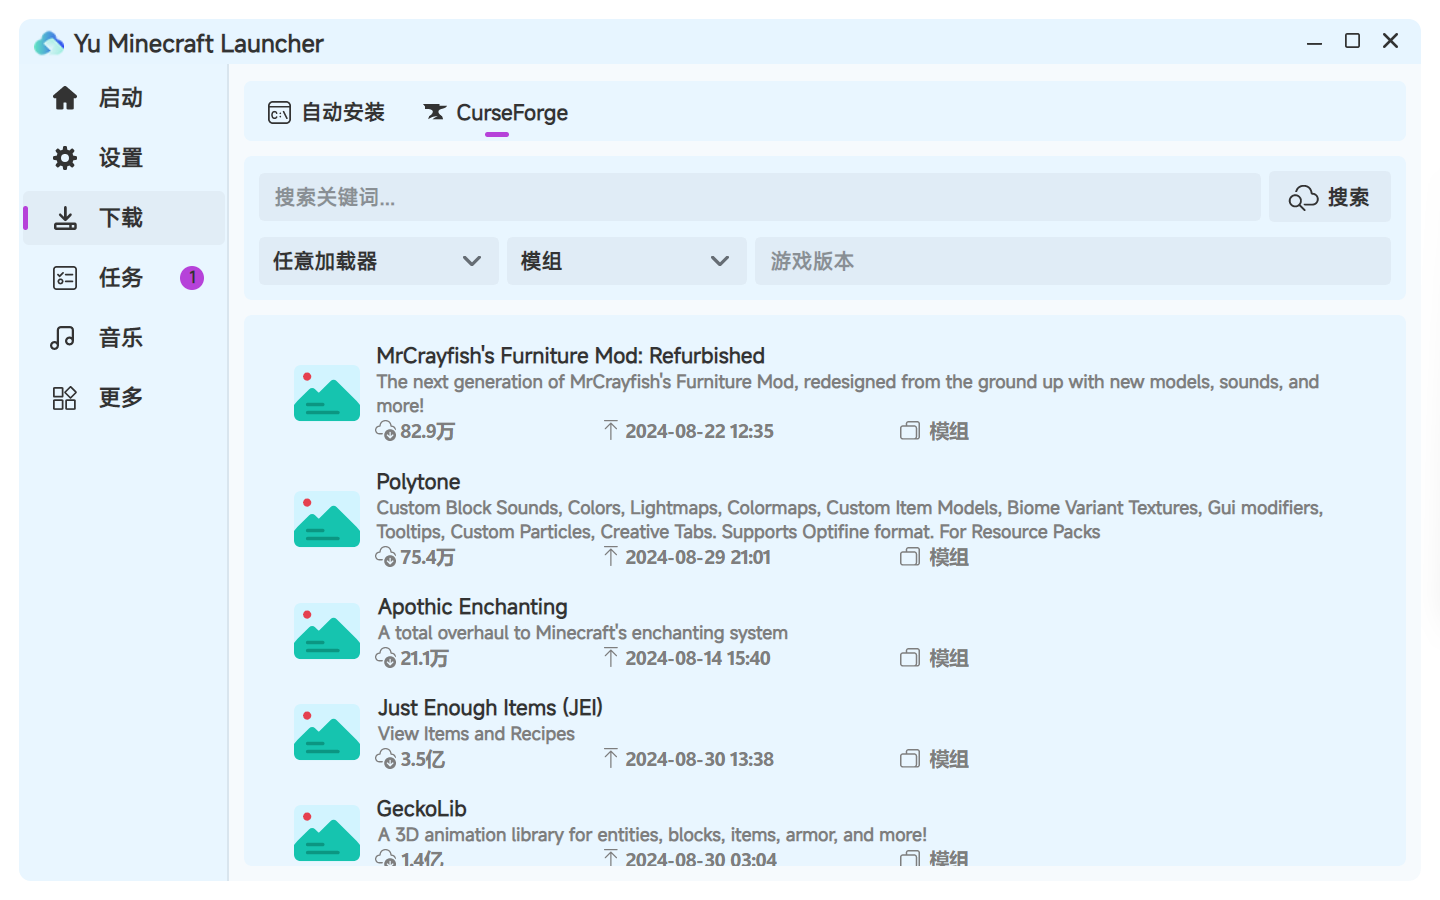Click 'A total overhaul to Minecraft's enchanting system'

point(583,633)
